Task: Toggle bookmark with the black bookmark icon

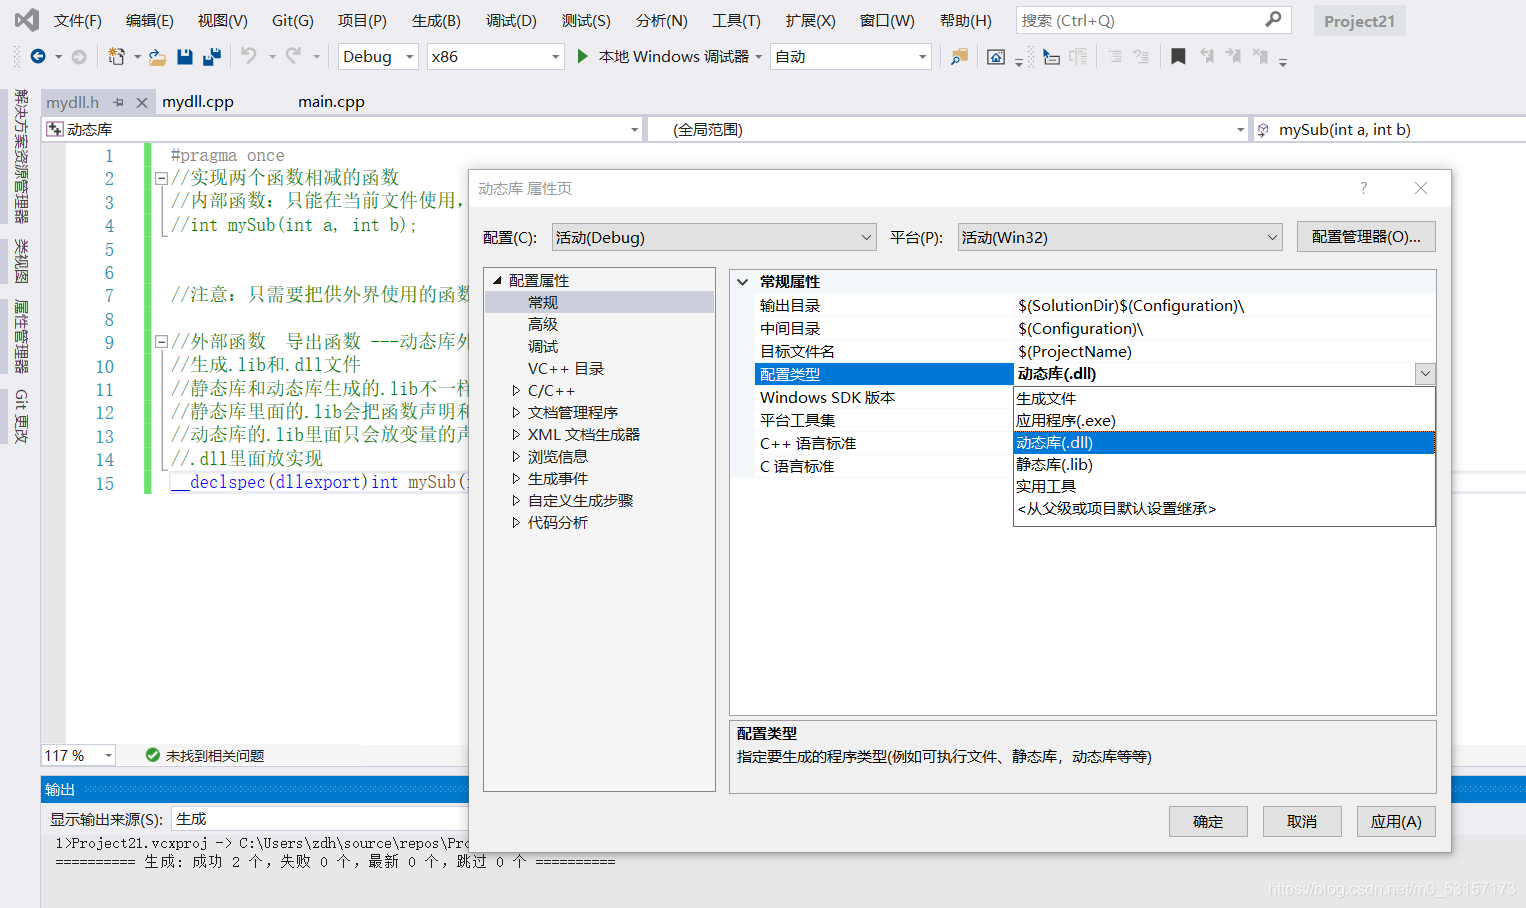Action: [1178, 57]
